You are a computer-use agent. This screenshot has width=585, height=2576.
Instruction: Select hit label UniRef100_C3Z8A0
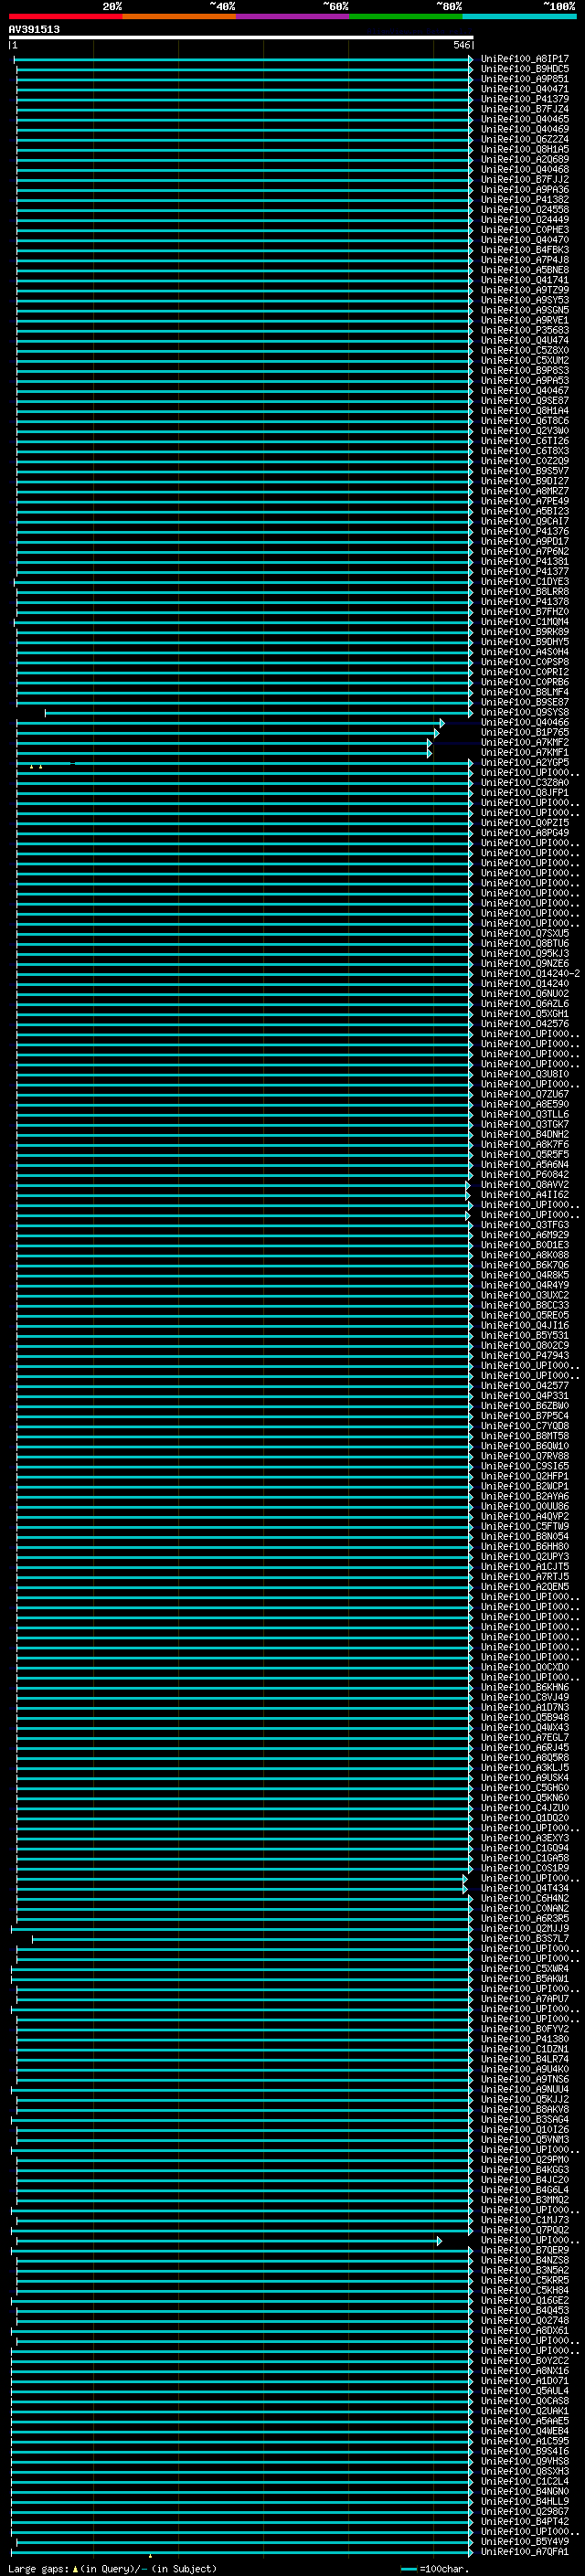click(x=524, y=782)
